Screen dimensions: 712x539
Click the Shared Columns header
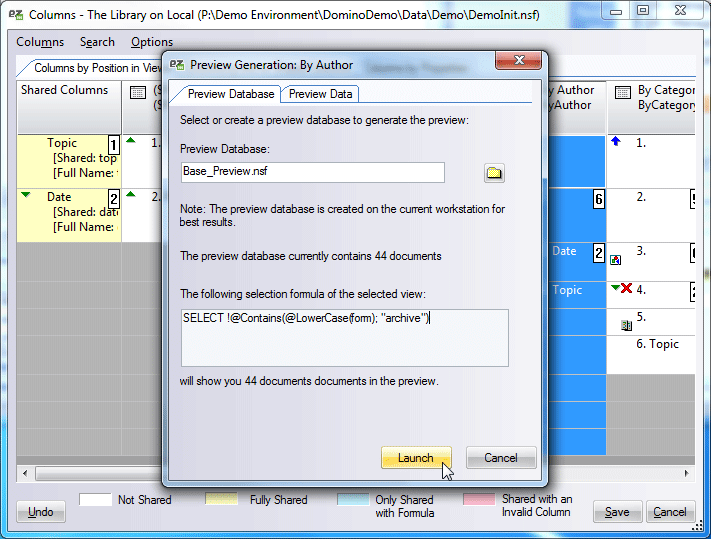69,107
